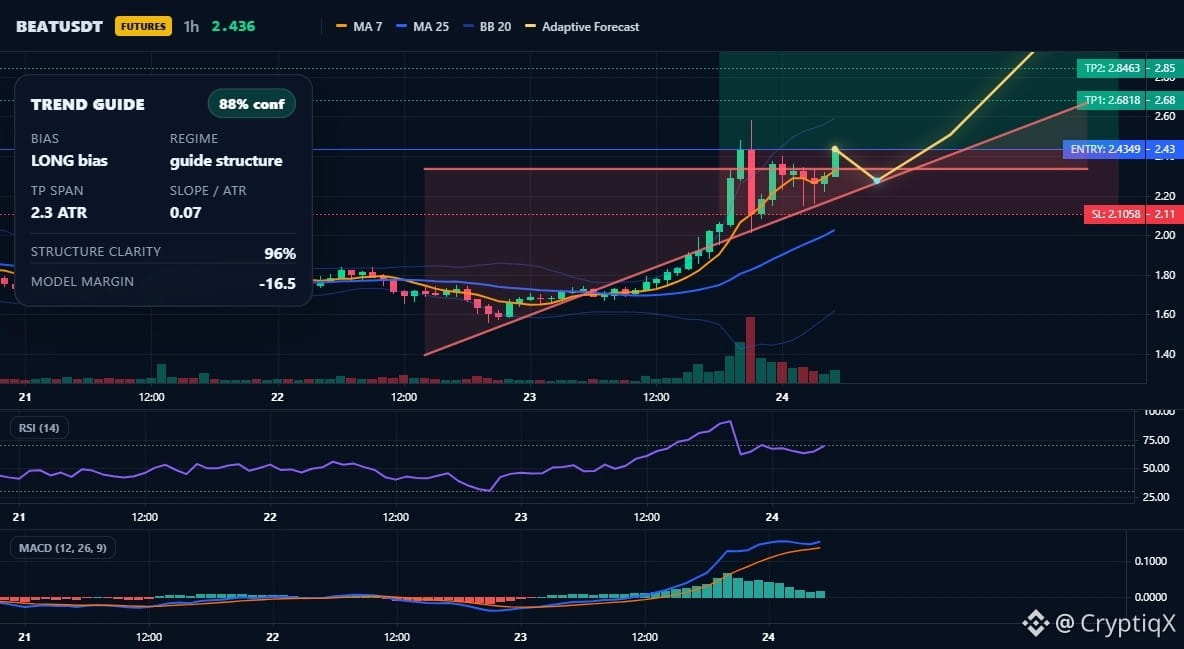Click the blue forecast pullback point marker
This screenshot has width=1184, height=649.
877,181
